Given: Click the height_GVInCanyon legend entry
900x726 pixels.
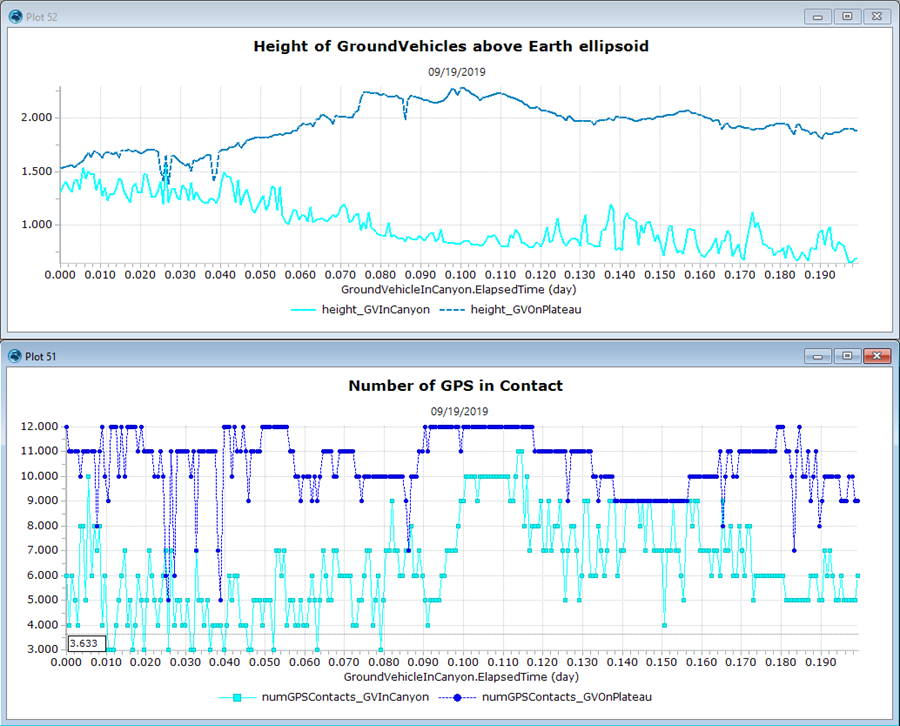Looking at the screenshot, I should click(x=360, y=310).
